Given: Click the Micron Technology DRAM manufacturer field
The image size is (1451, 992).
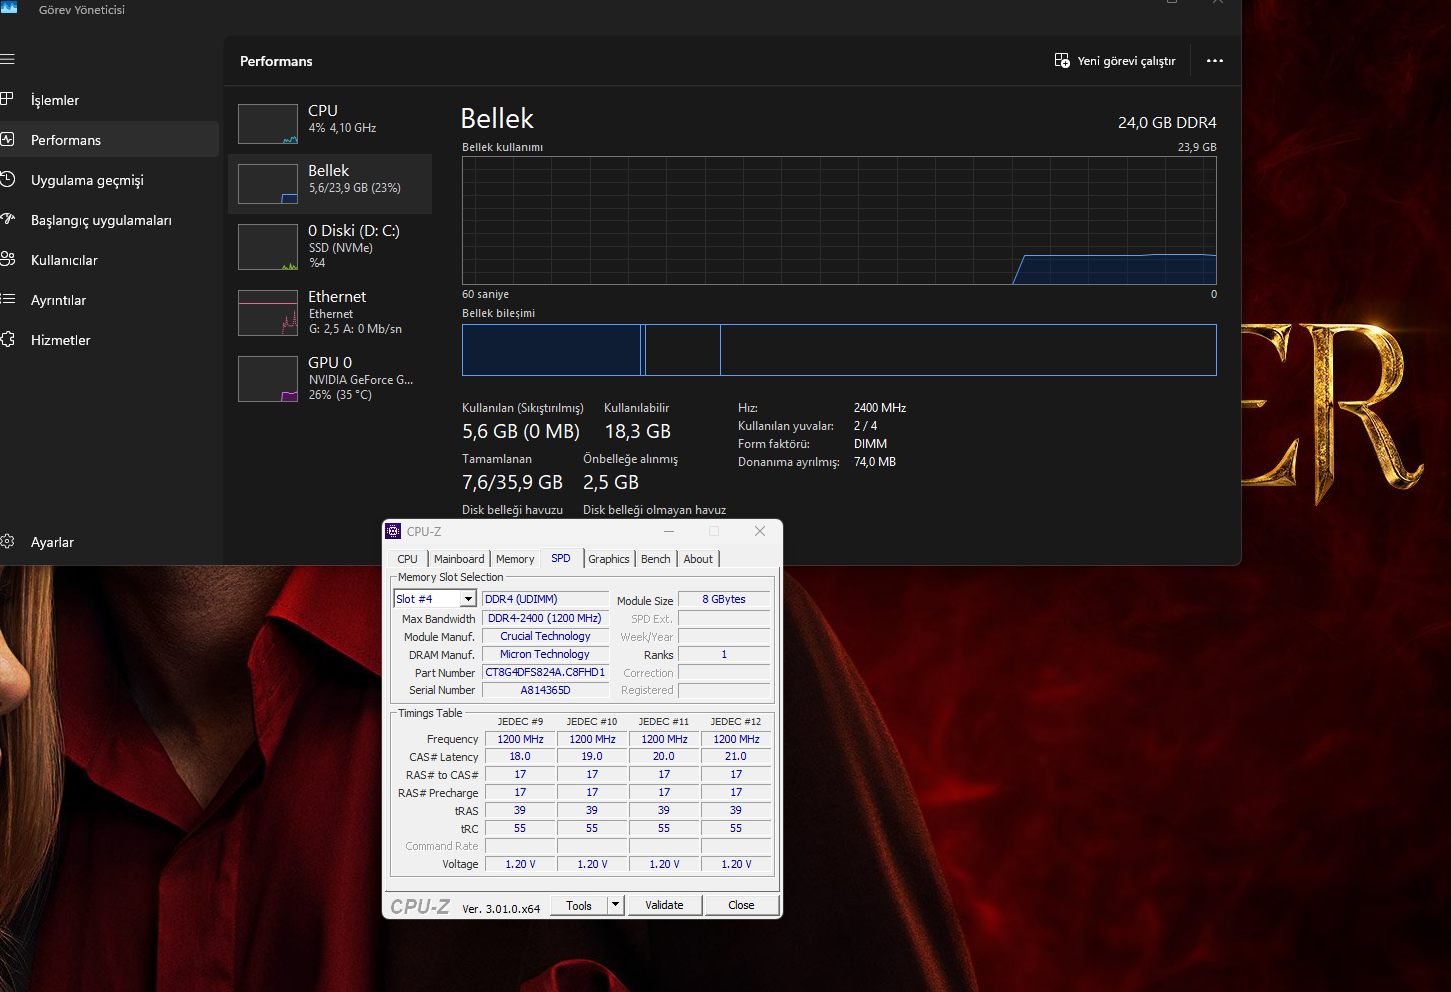Looking at the screenshot, I should (x=545, y=655).
